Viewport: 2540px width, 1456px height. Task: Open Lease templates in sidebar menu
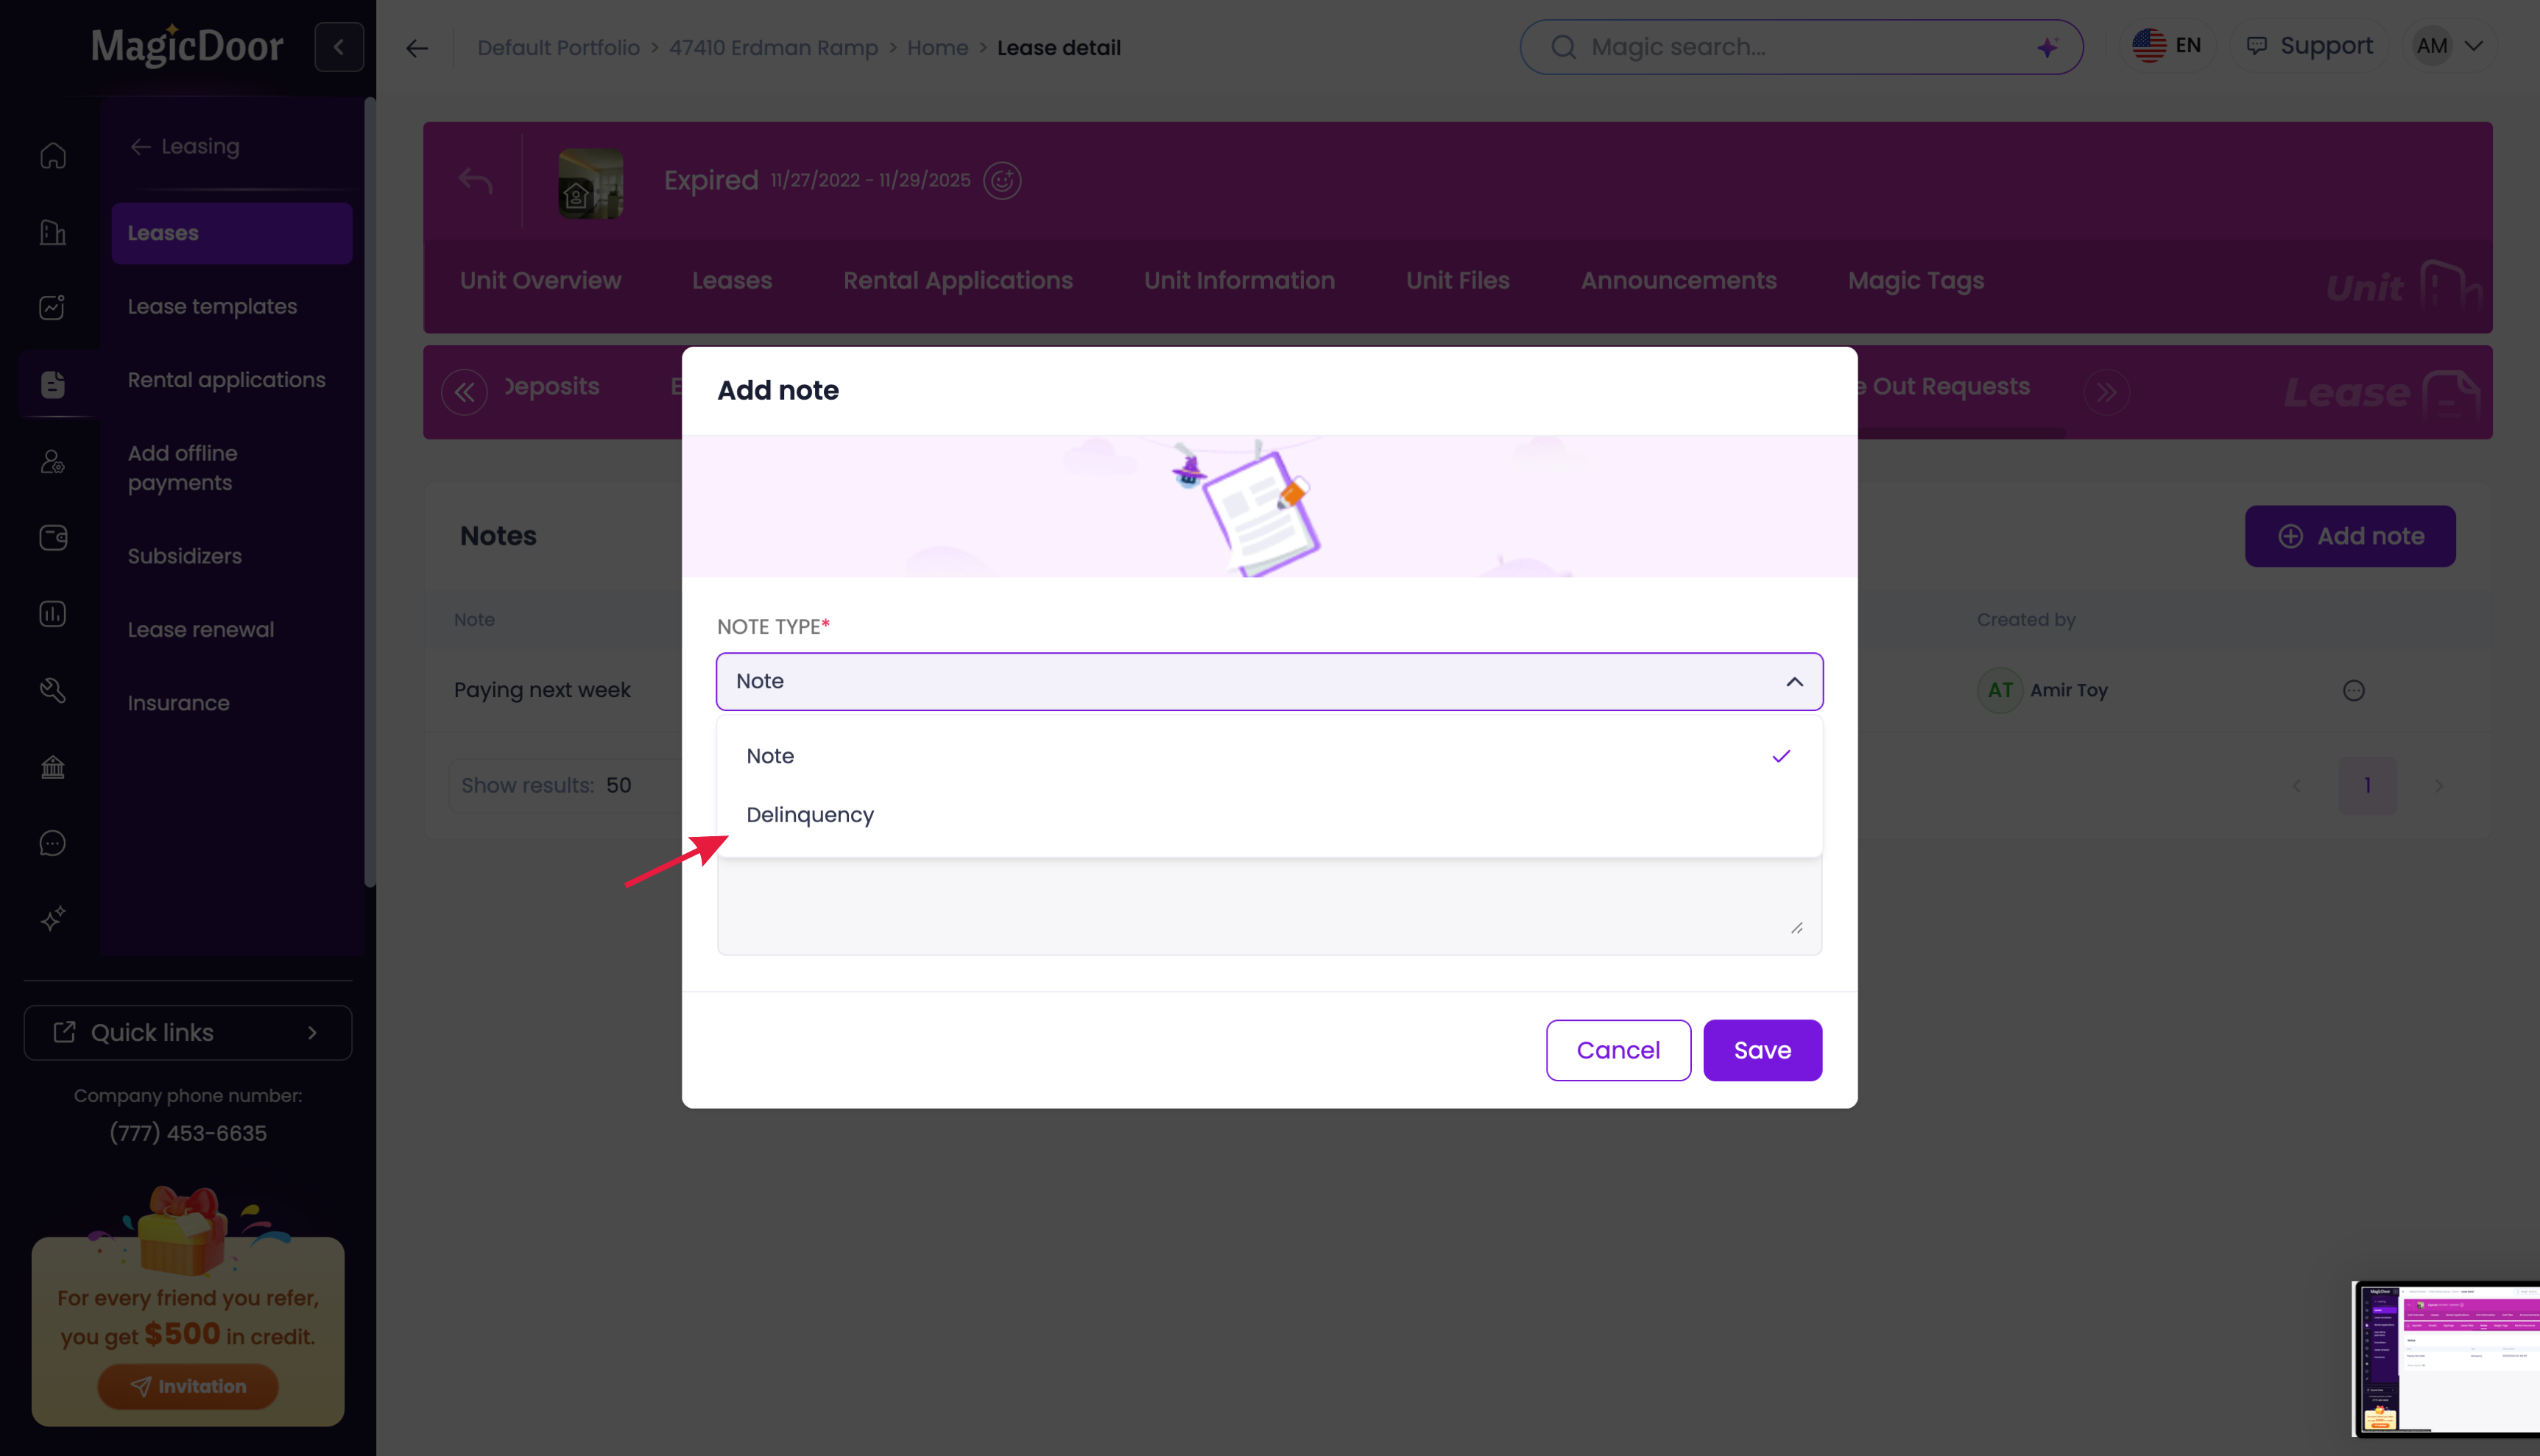click(212, 306)
